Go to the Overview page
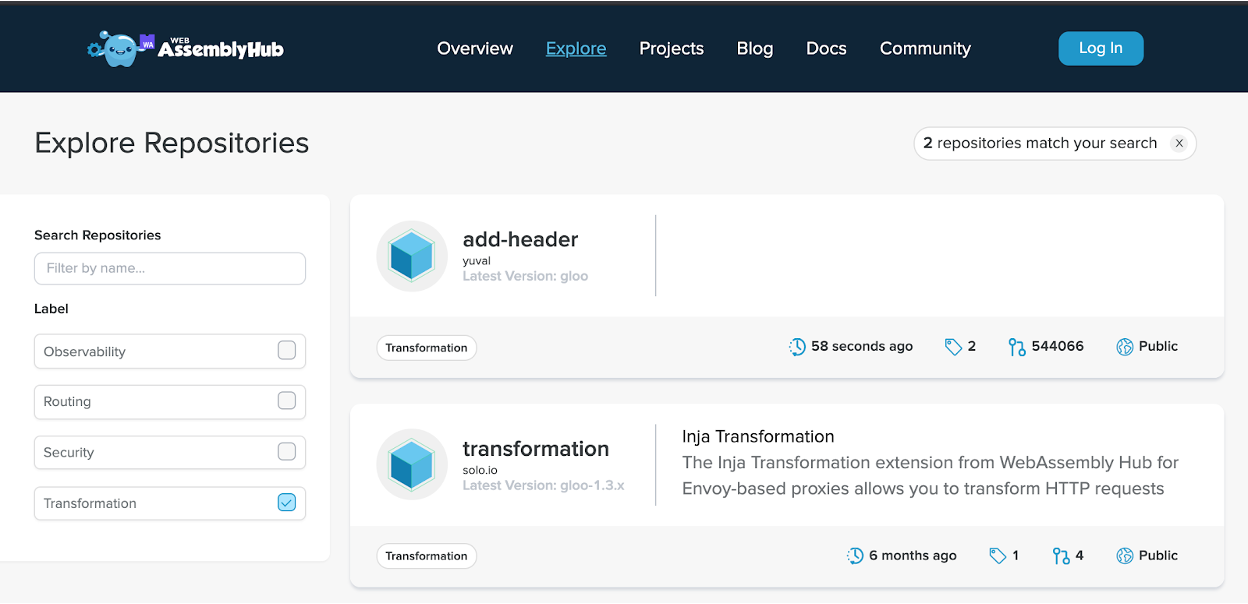 coord(475,48)
